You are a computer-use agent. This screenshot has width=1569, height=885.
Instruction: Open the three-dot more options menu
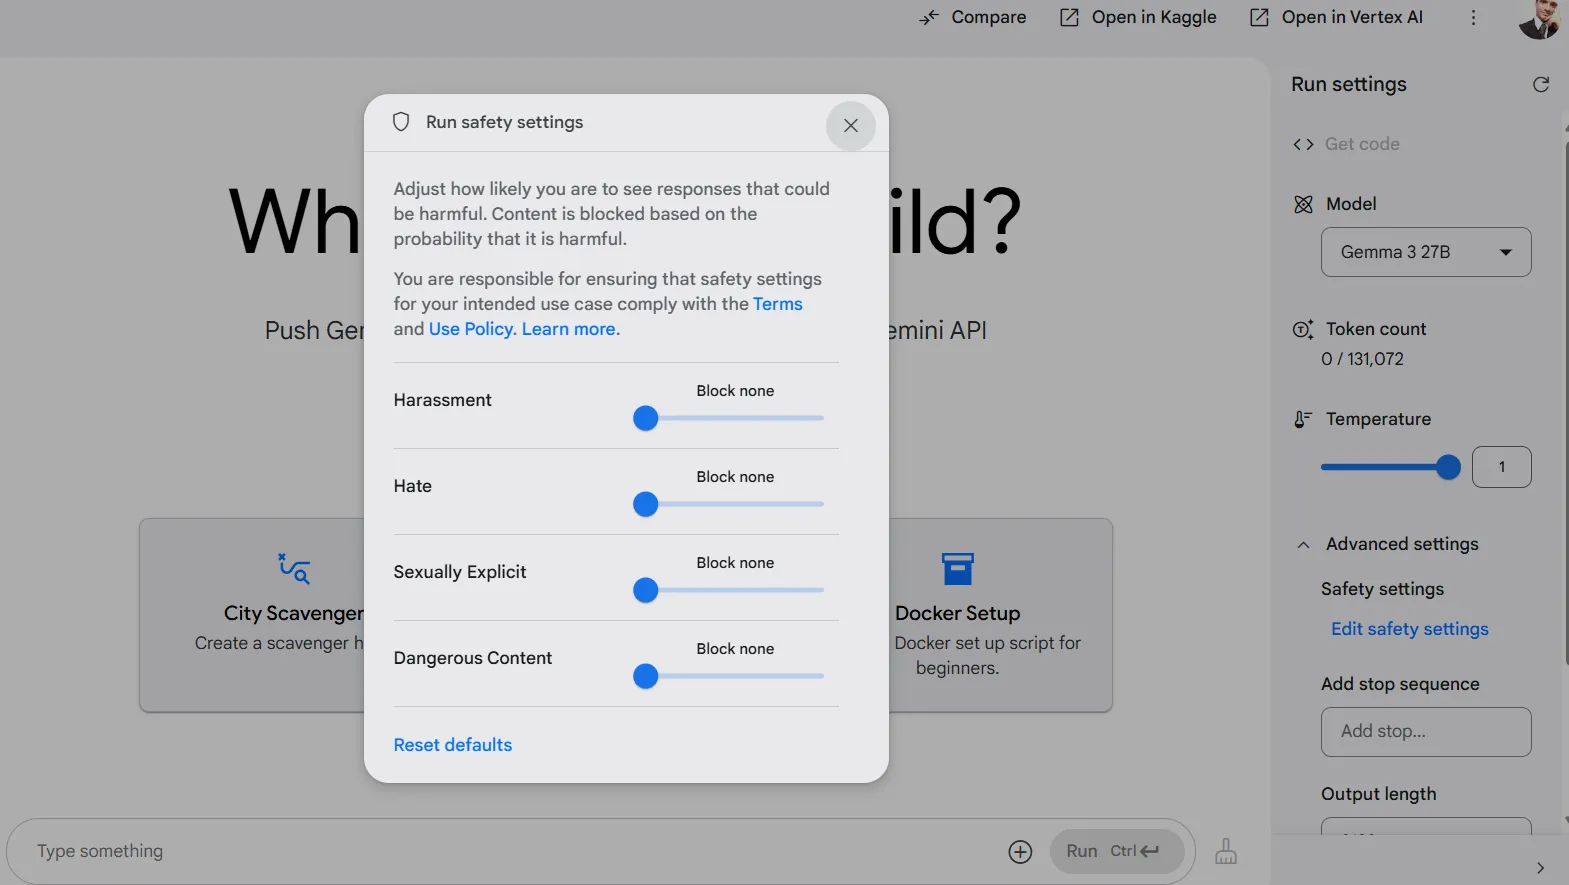[x=1473, y=18]
